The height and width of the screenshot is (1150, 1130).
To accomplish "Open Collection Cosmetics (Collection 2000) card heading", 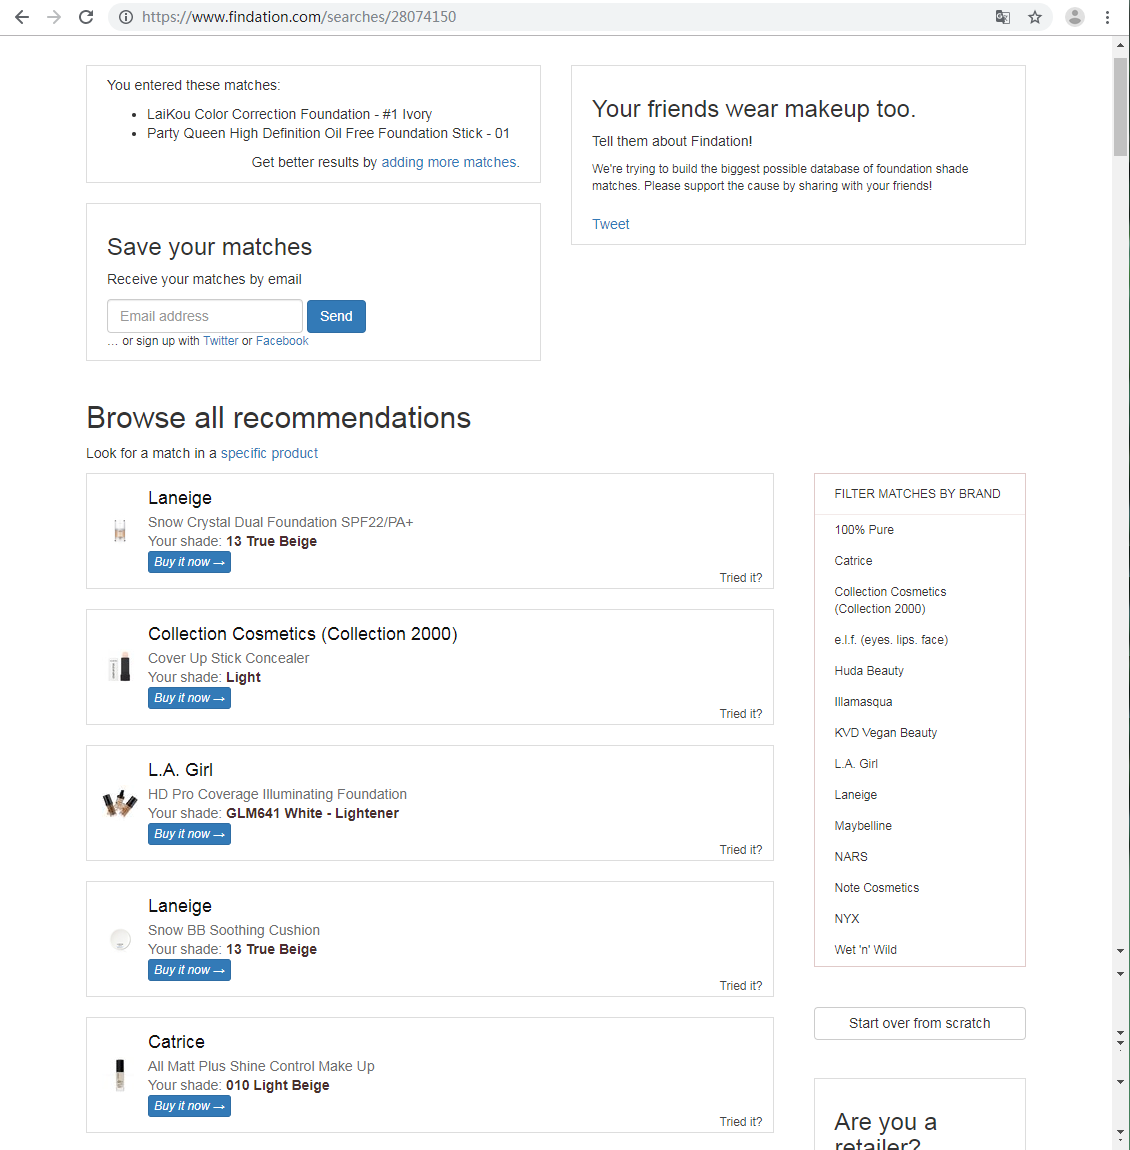I will tap(302, 634).
